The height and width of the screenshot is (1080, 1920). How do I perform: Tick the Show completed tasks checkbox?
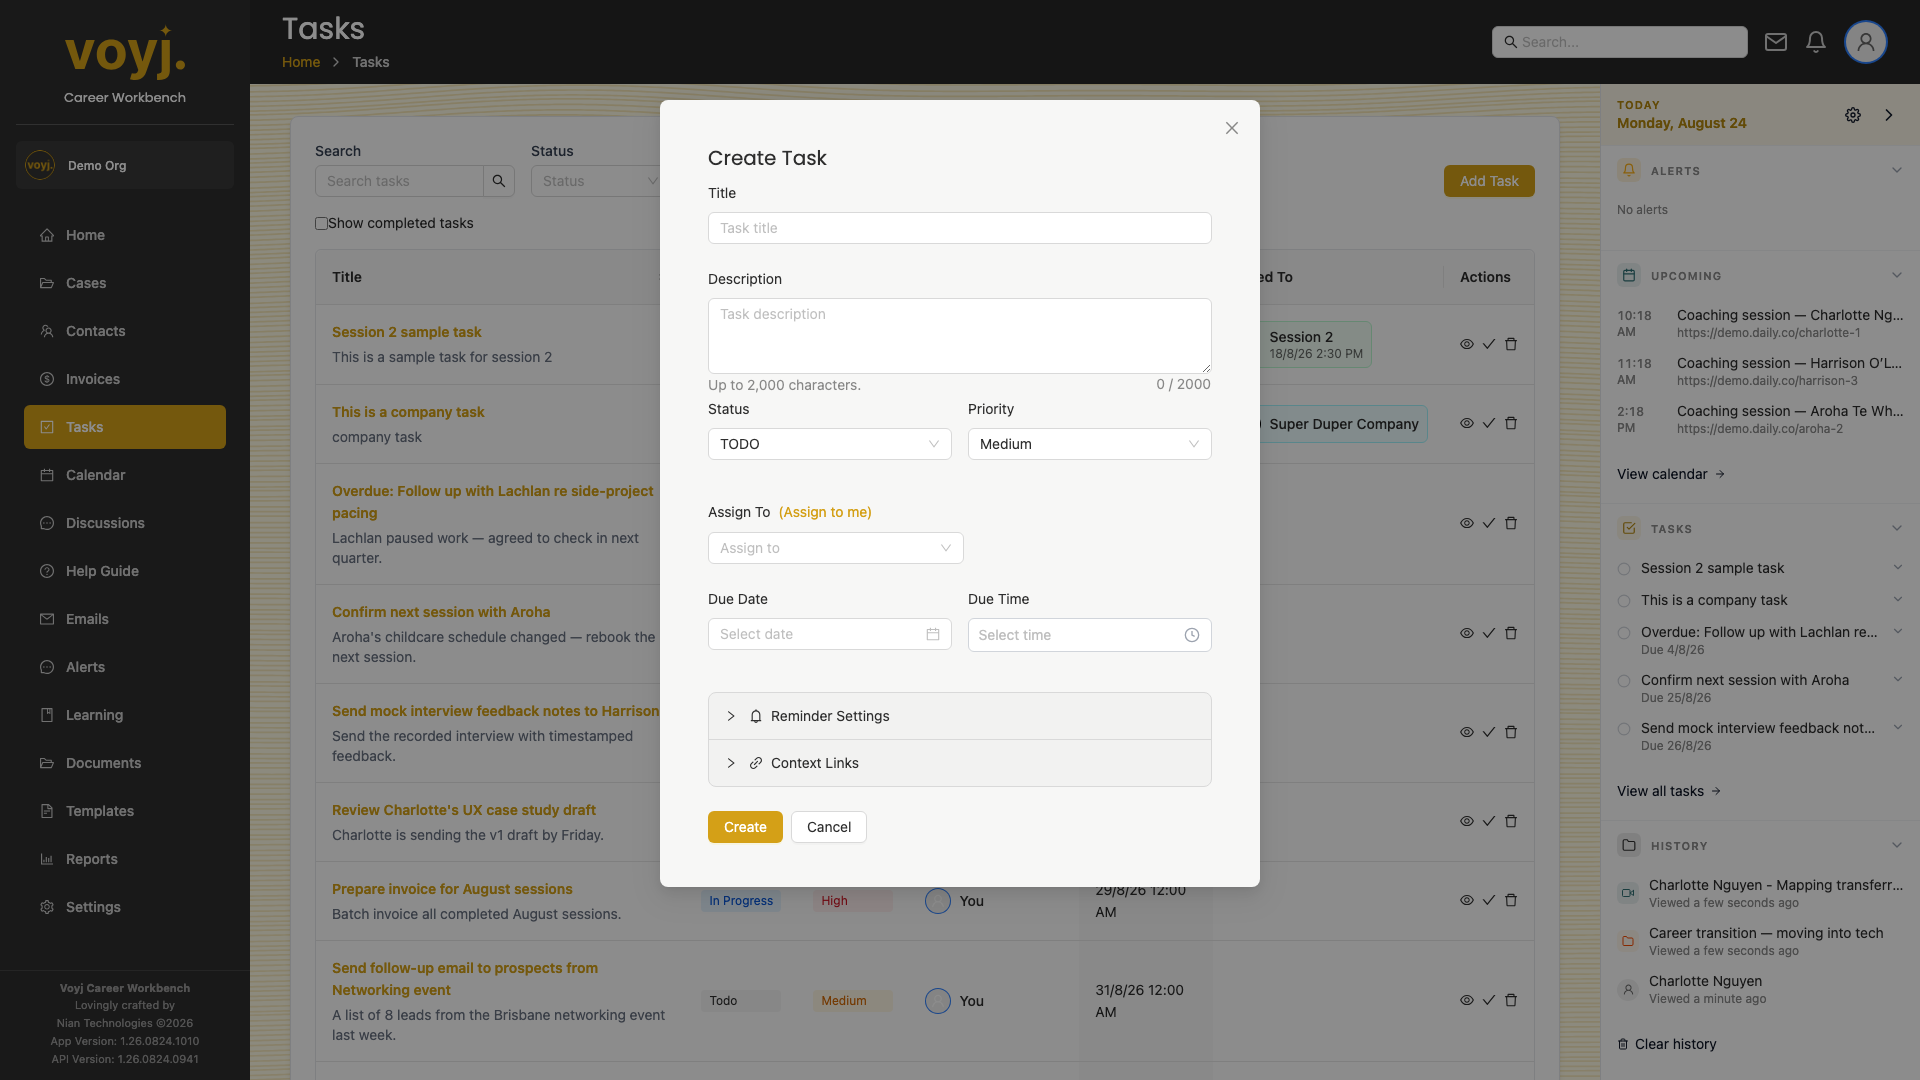pos(321,224)
